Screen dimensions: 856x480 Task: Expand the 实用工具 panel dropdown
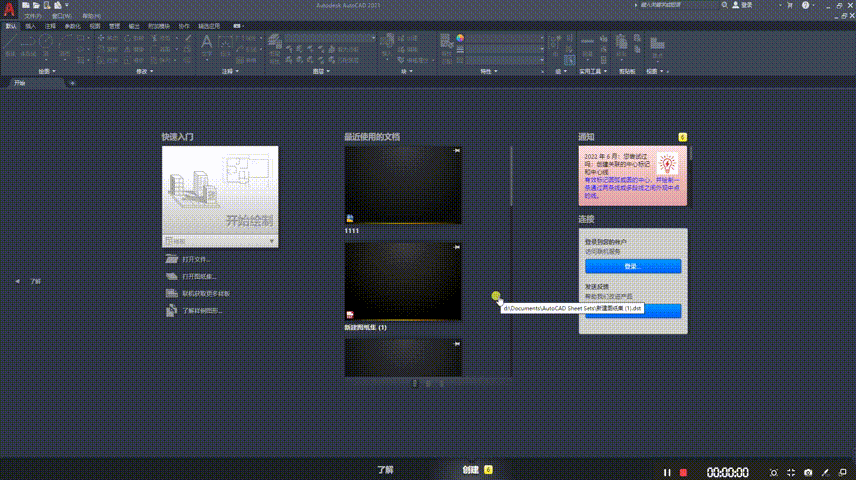(x=593, y=72)
